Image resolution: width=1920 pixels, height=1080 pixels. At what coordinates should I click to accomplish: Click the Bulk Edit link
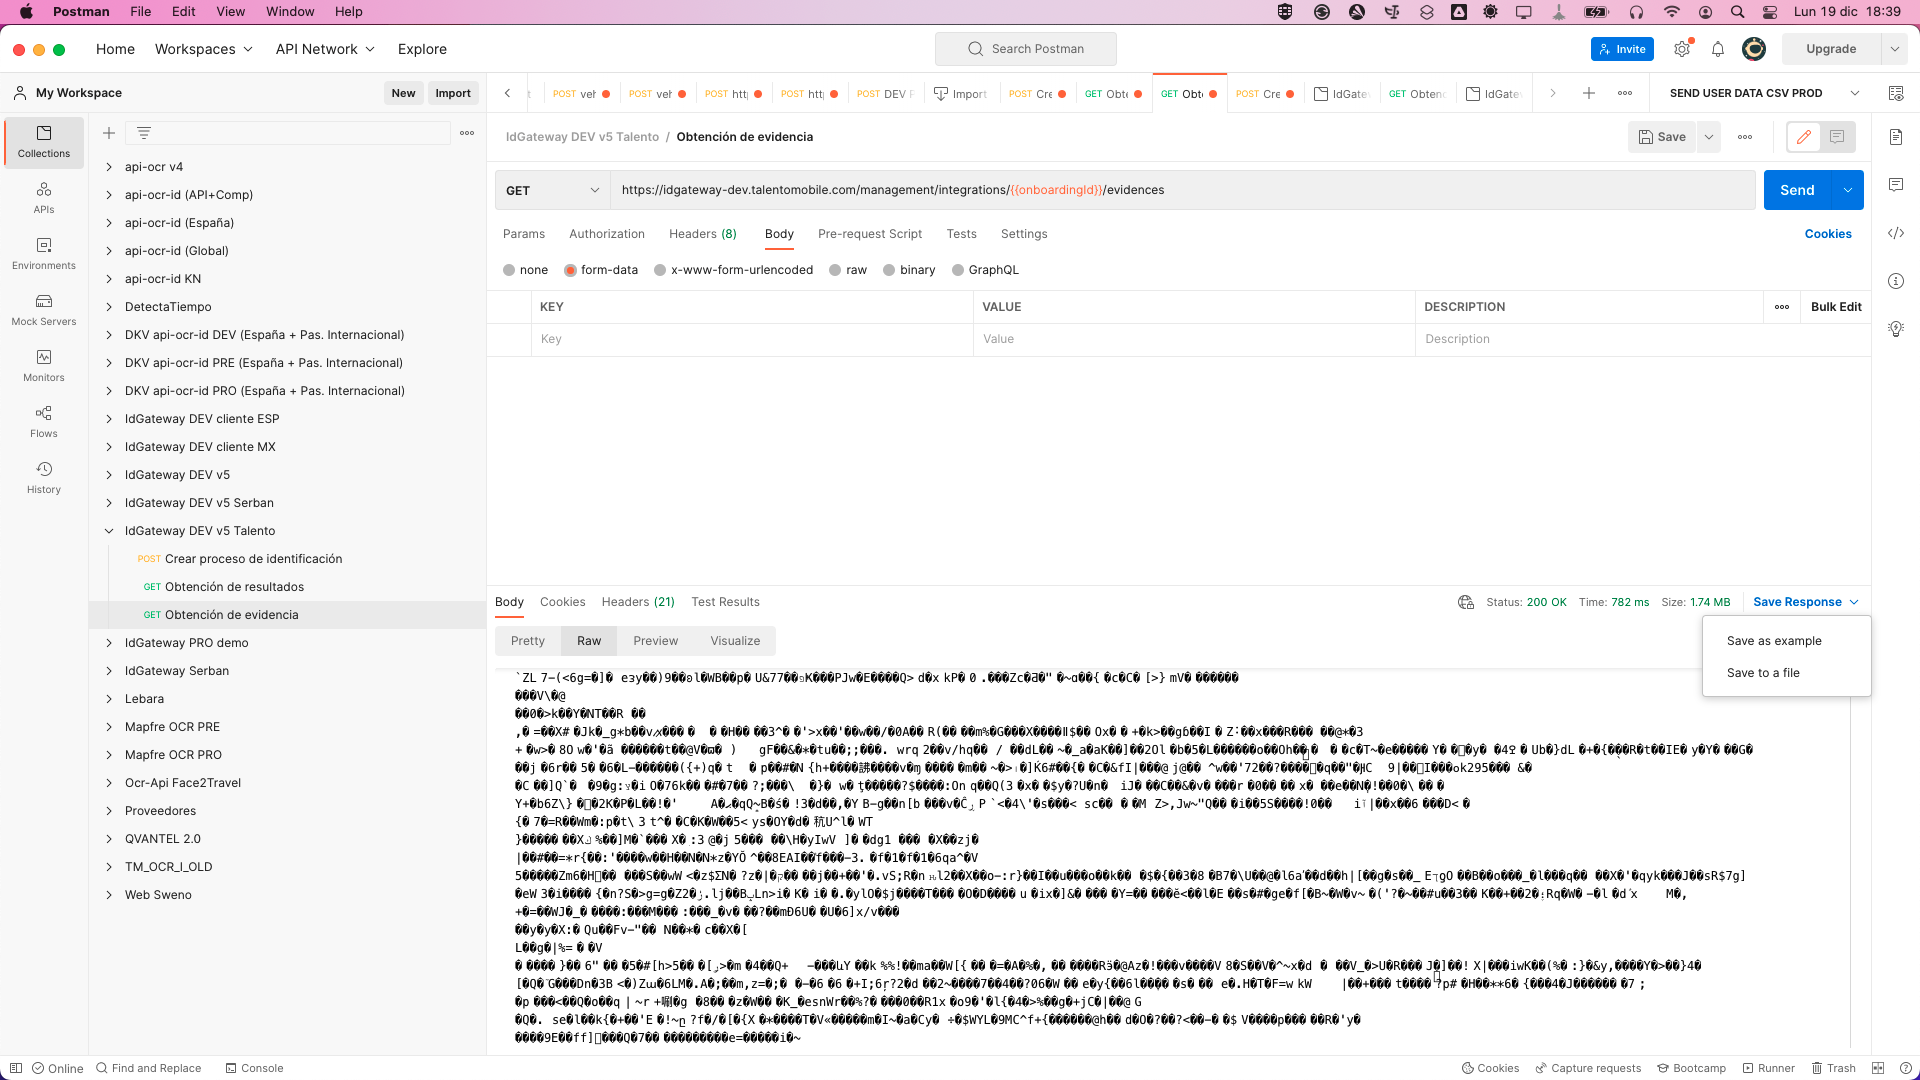tap(1835, 307)
